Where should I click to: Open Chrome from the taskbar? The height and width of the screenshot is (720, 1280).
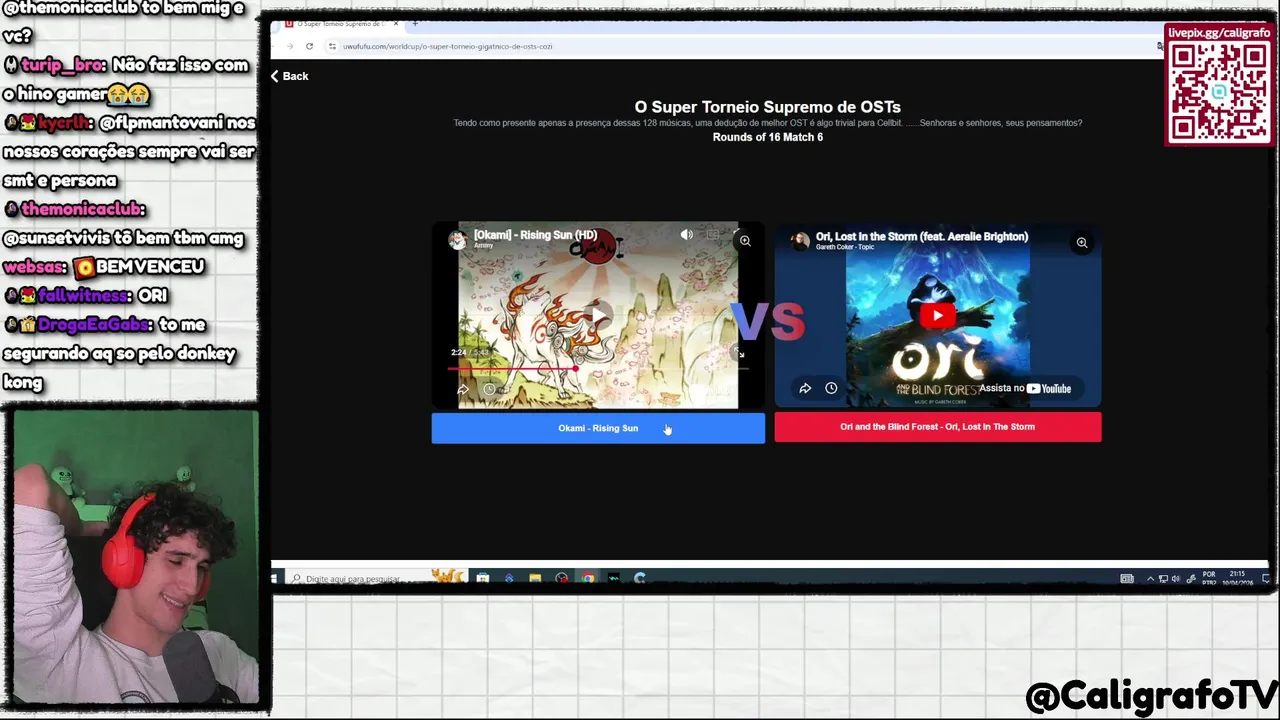[587, 578]
